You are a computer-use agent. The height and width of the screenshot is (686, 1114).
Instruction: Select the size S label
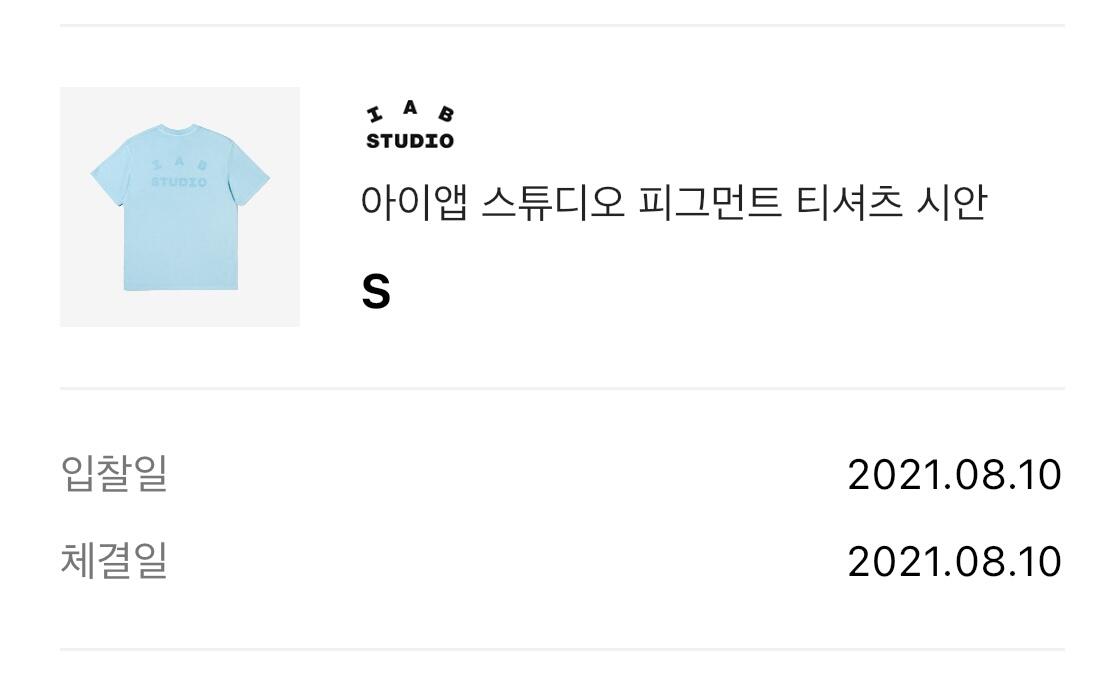[375, 292]
